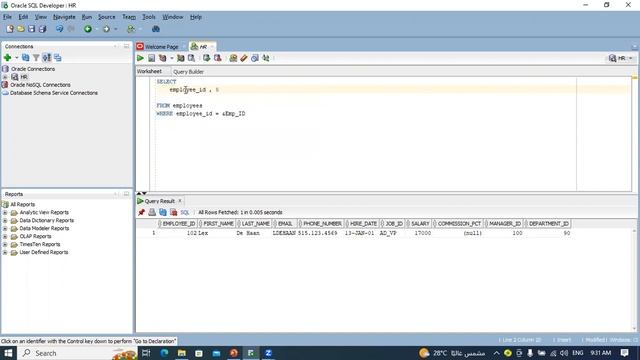The height and width of the screenshot is (360, 640).
Task: Click the DEPARTMENT_ID column header
Action: point(547,224)
